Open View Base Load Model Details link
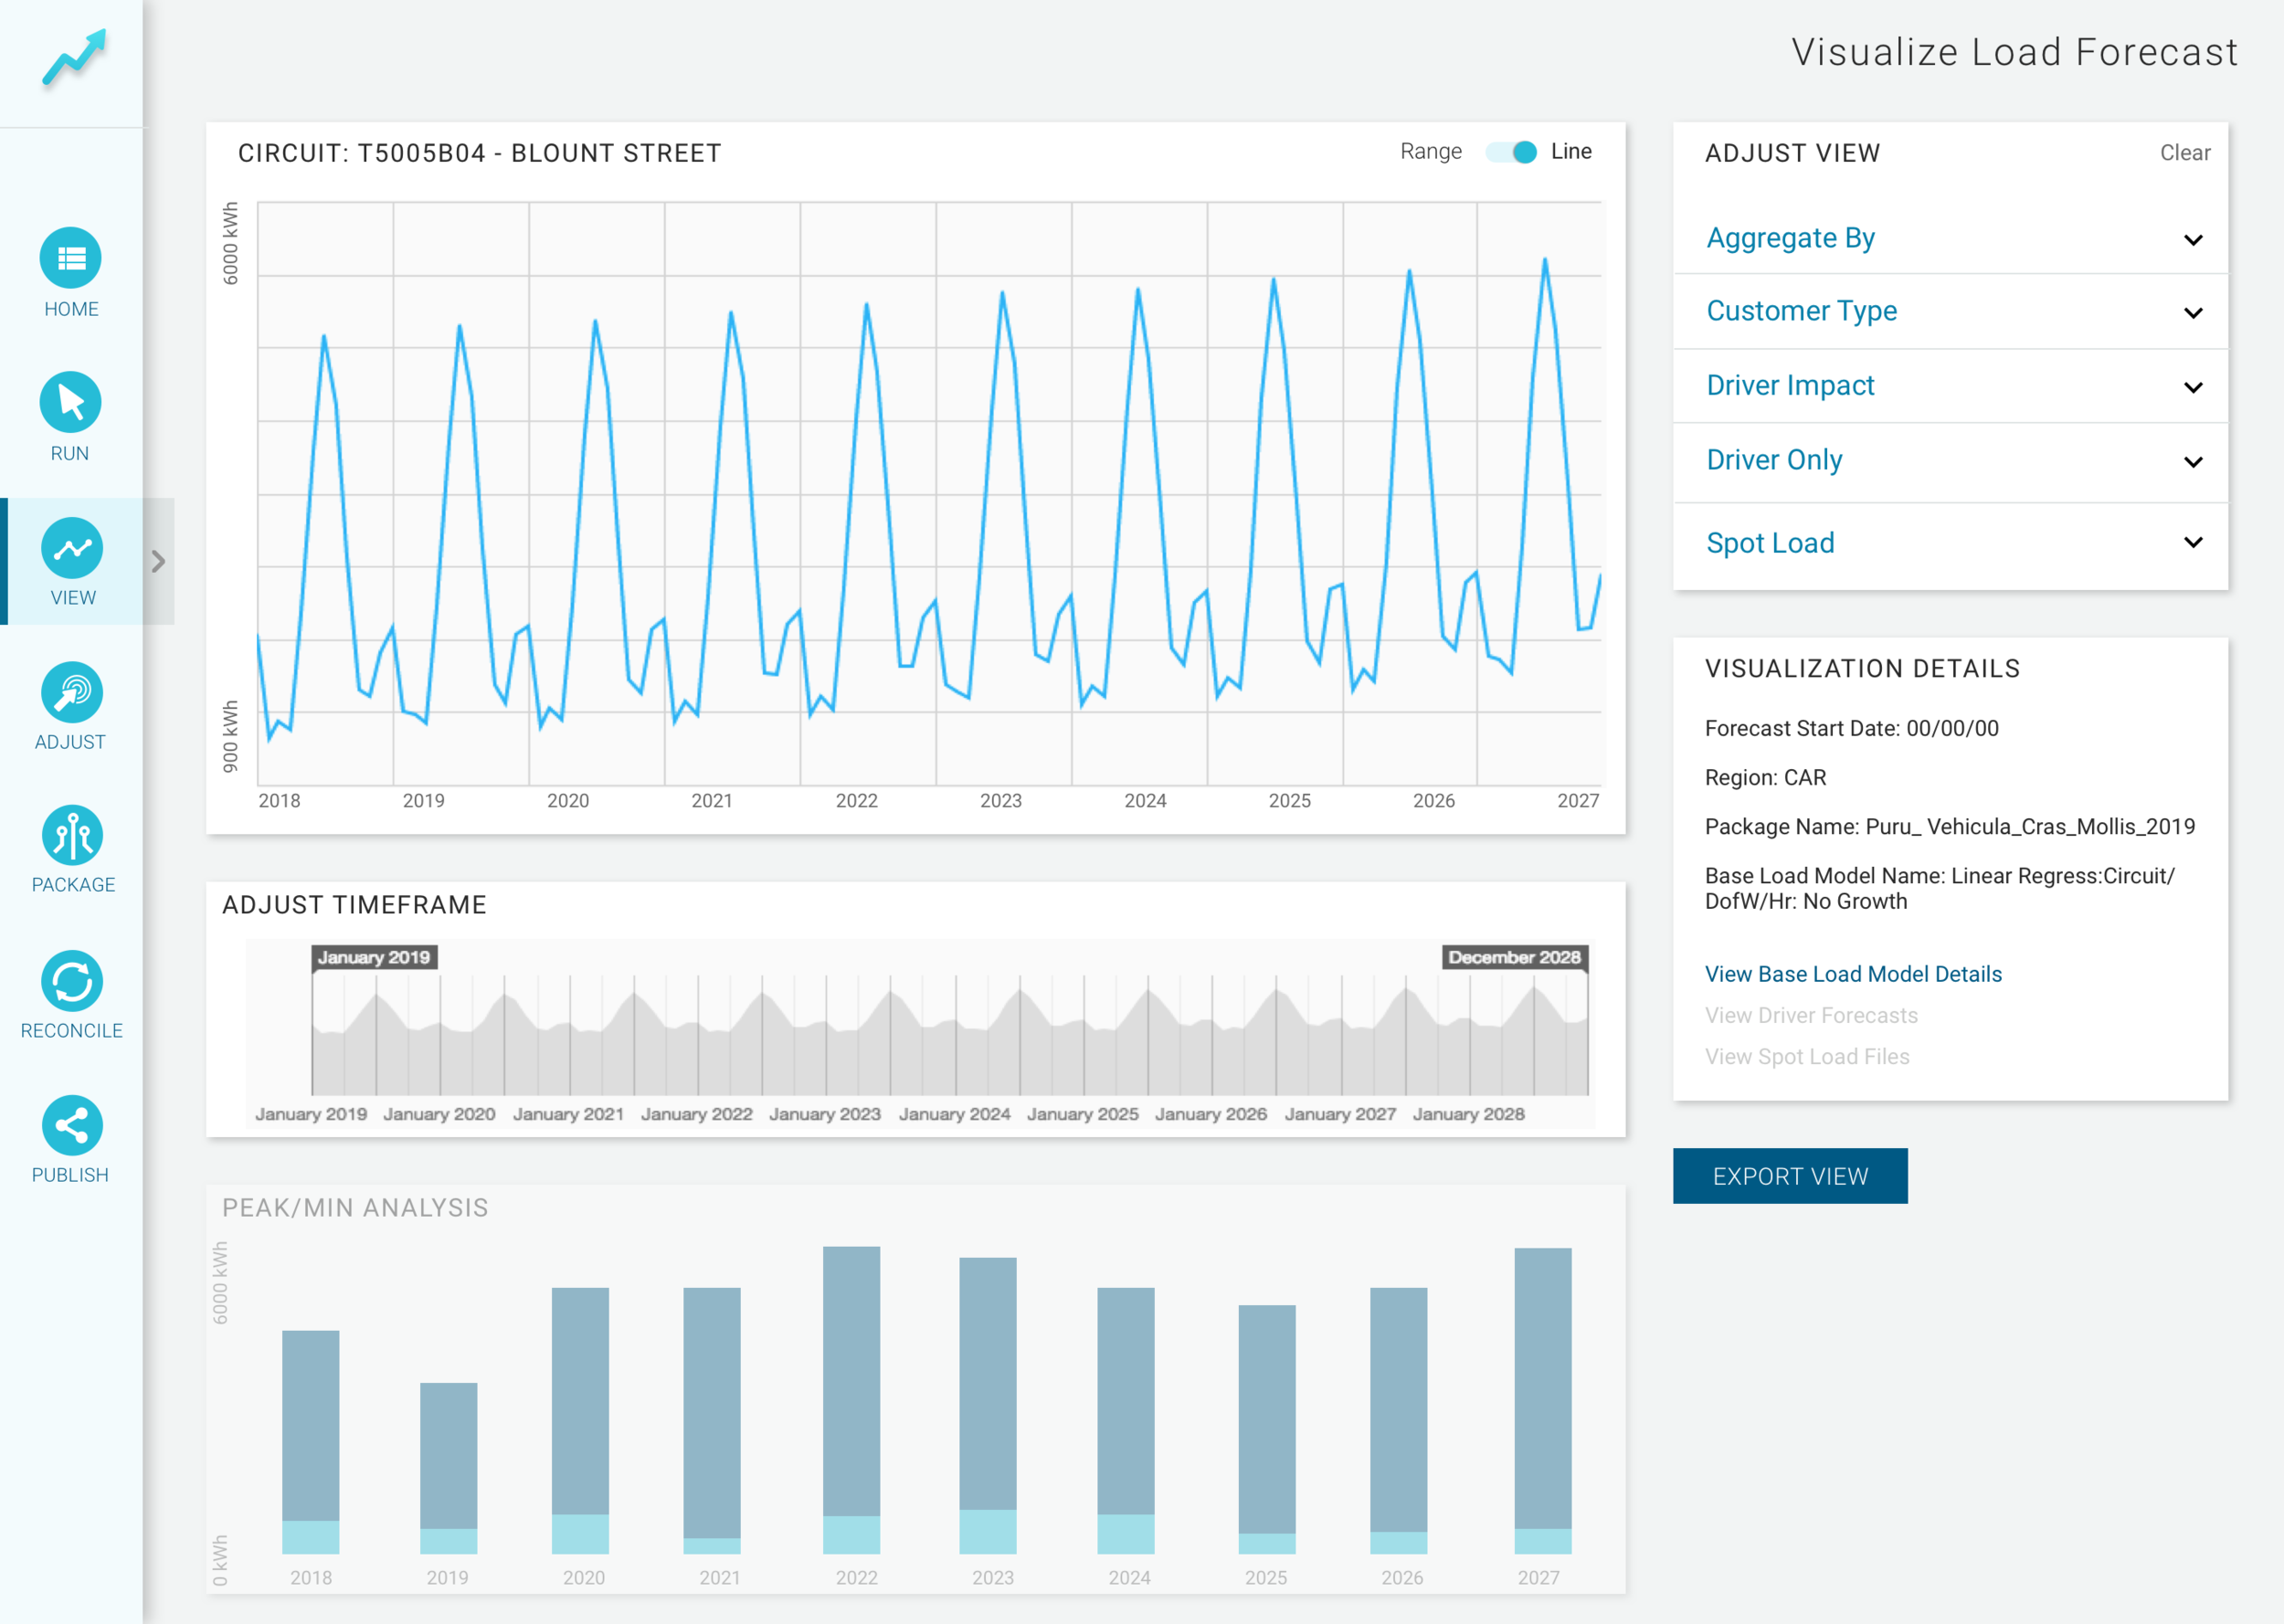The image size is (2284, 1624). tap(1853, 974)
